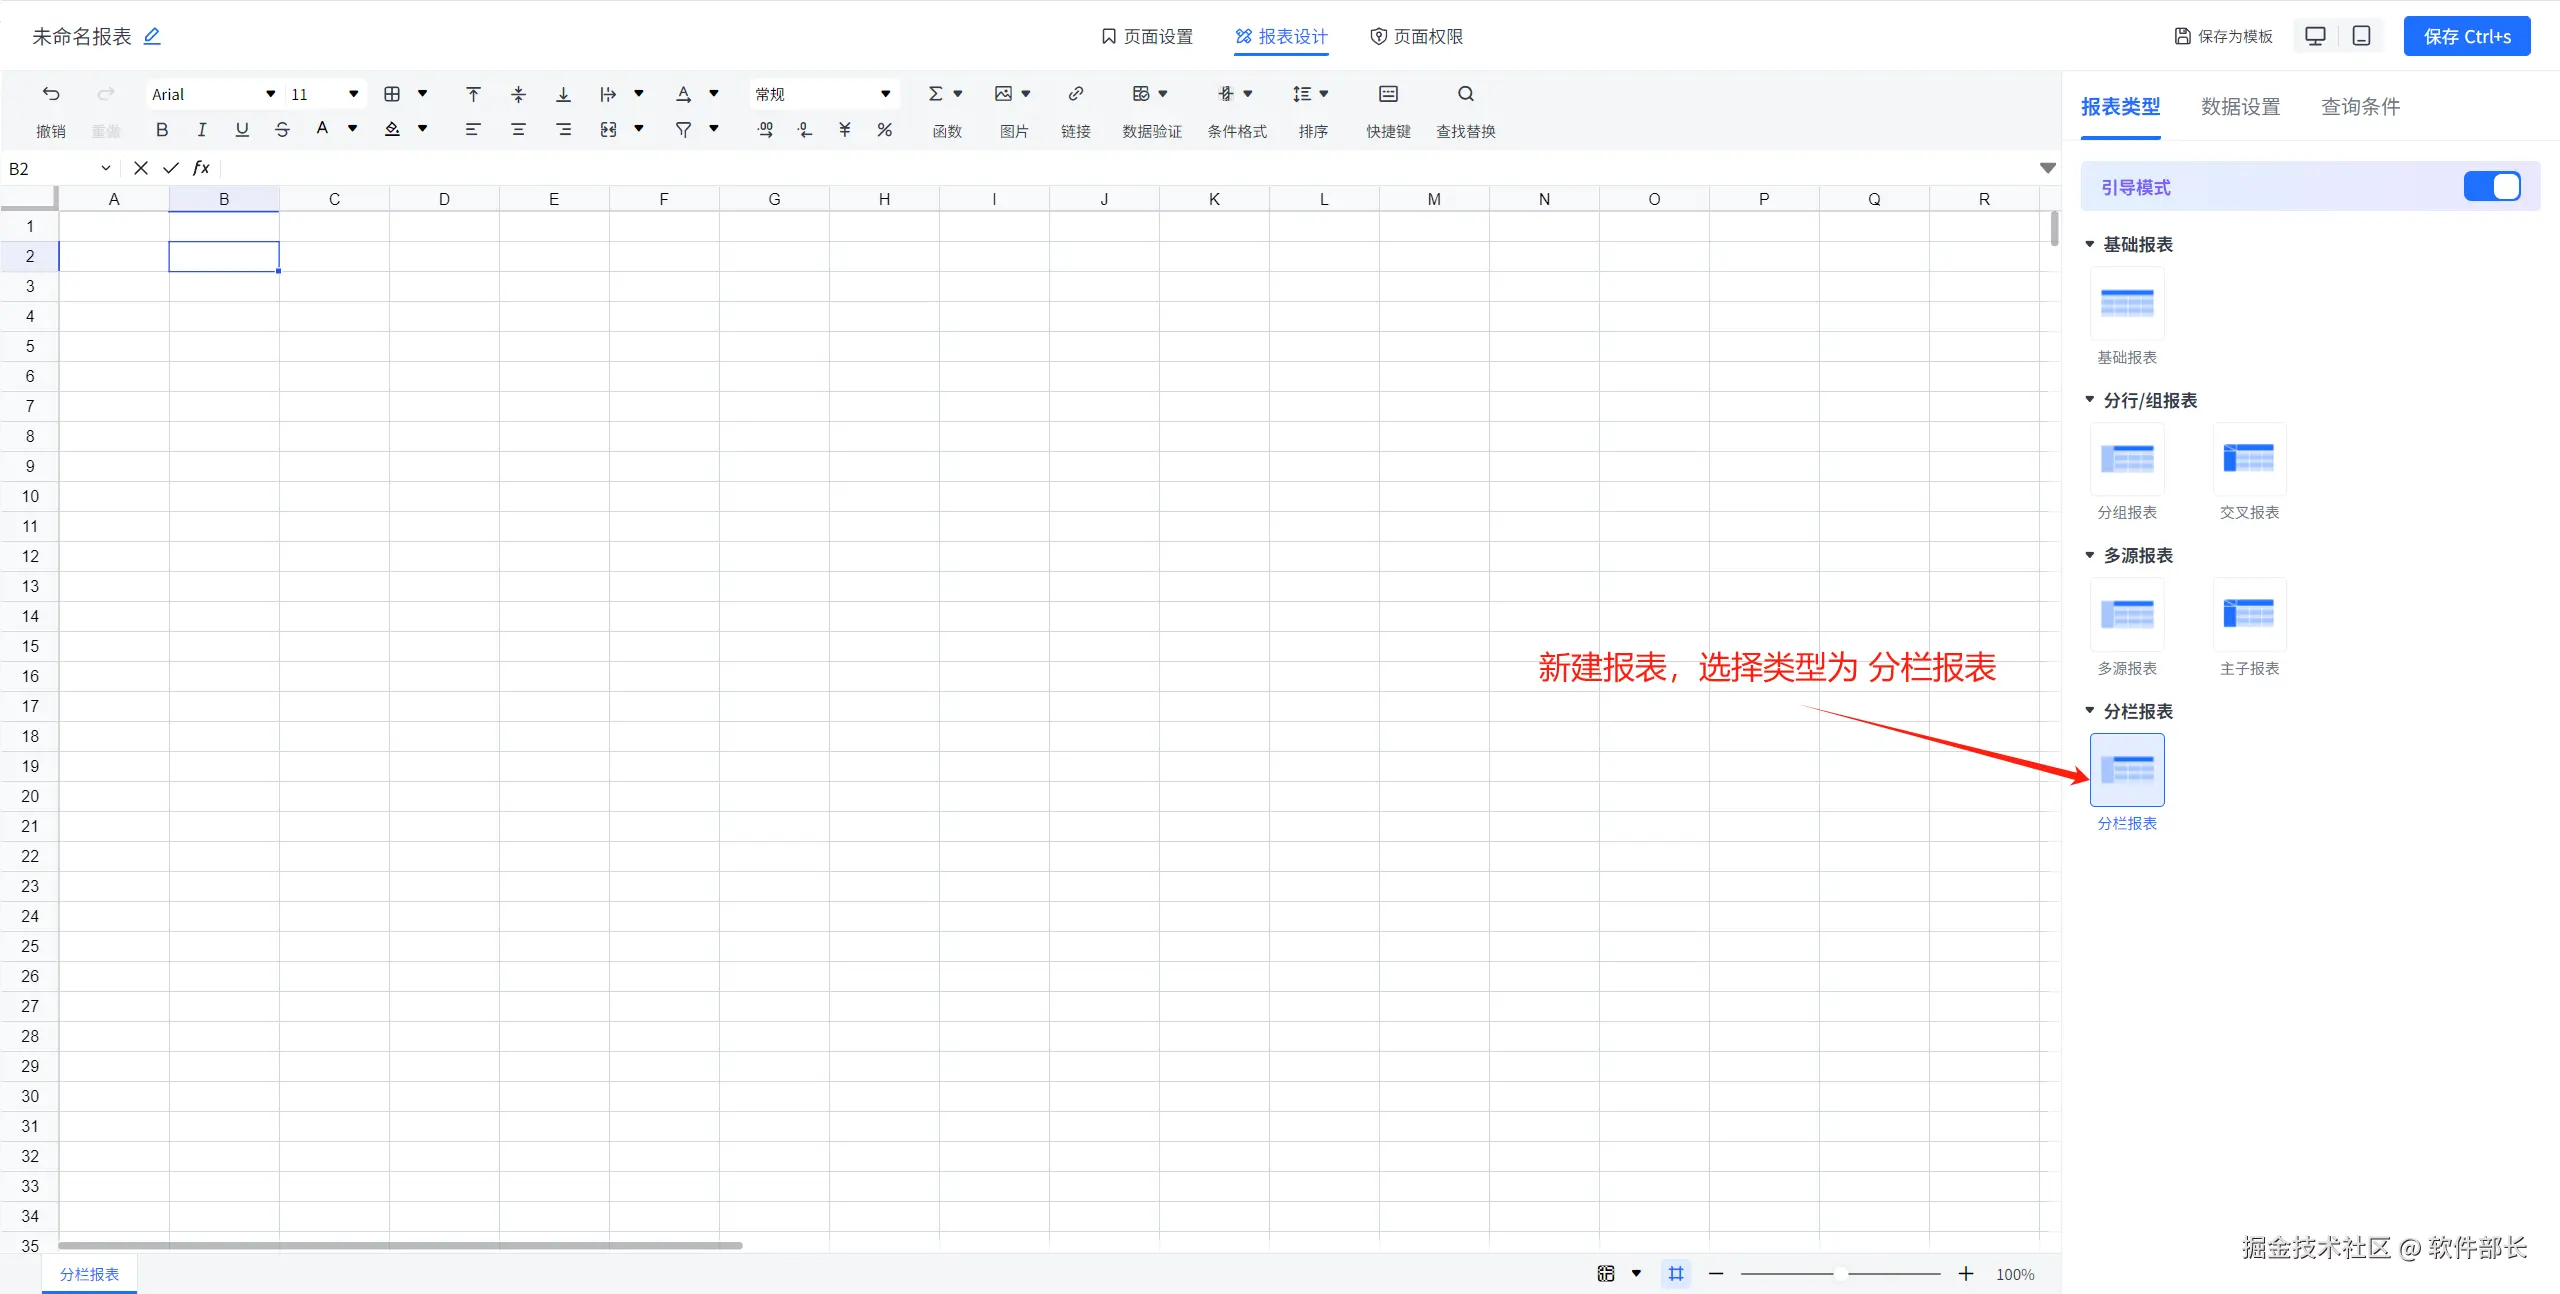Screen dimensions: 2560x1294
Task: Open the Arial font family dropdown
Action: click(x=213, y=94)
